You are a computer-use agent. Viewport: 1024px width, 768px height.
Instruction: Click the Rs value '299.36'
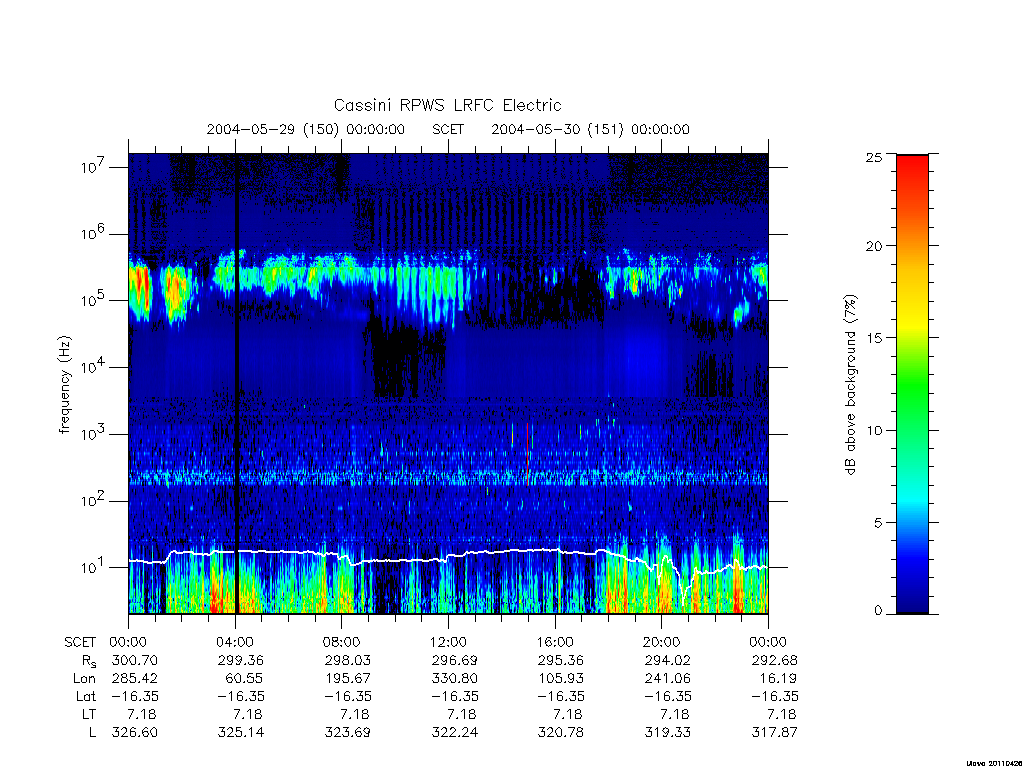point(241,660)
